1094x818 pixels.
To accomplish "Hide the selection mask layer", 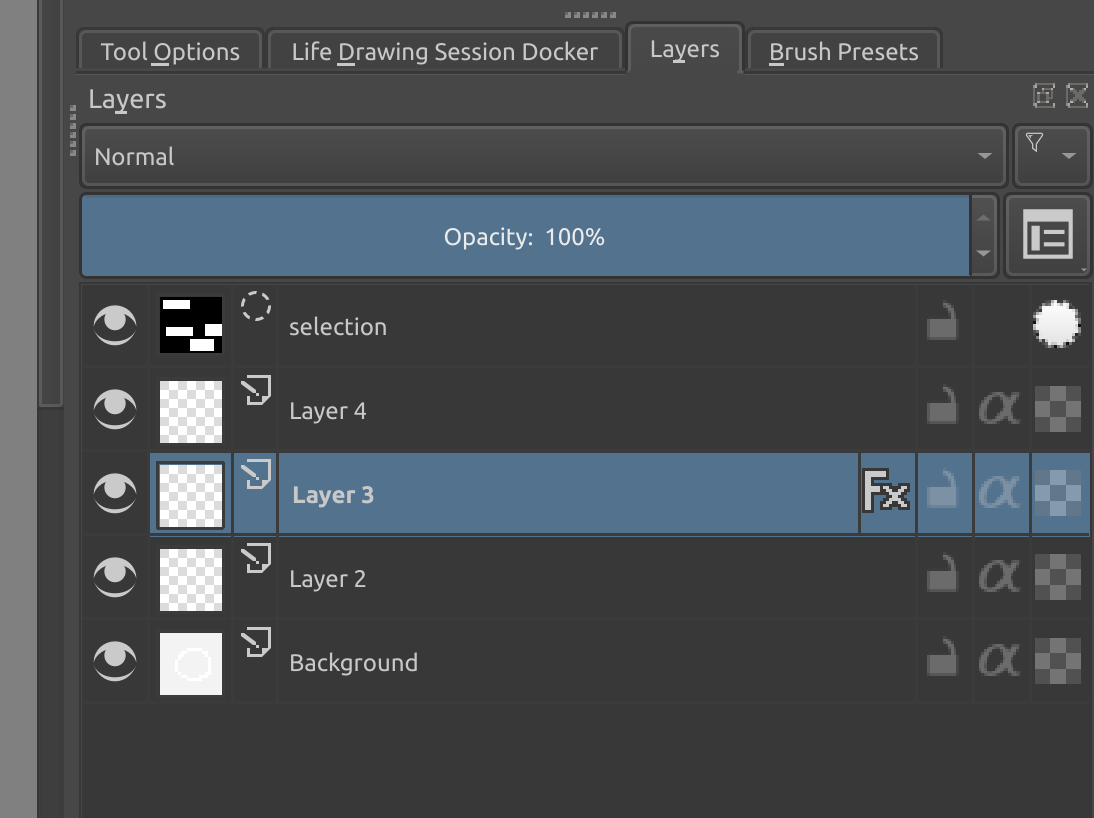I will click(115, 326).
